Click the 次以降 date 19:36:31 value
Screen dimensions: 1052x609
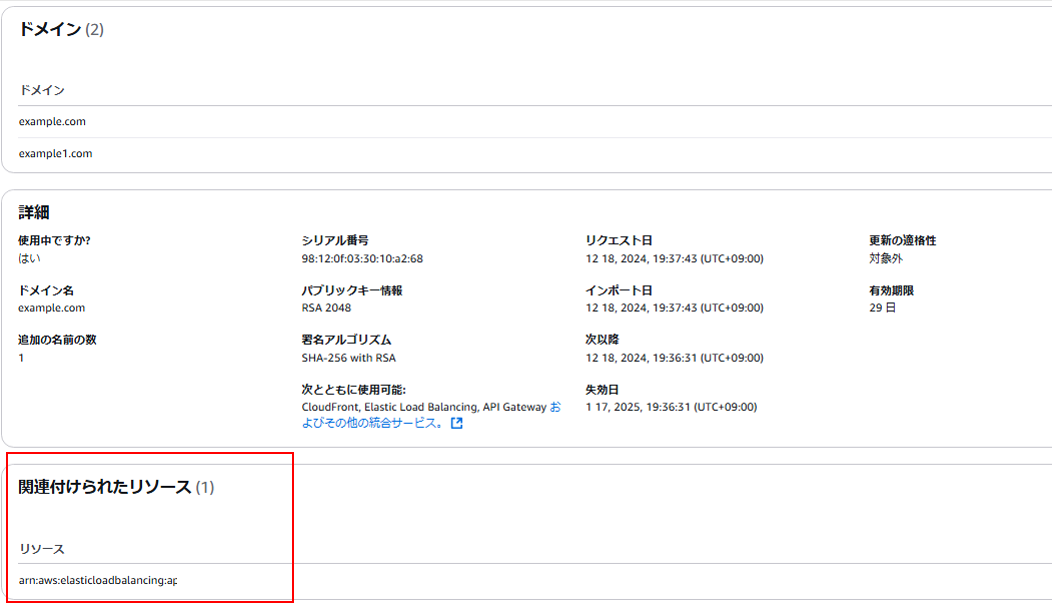pyautogui.click(x=674, y=357)
